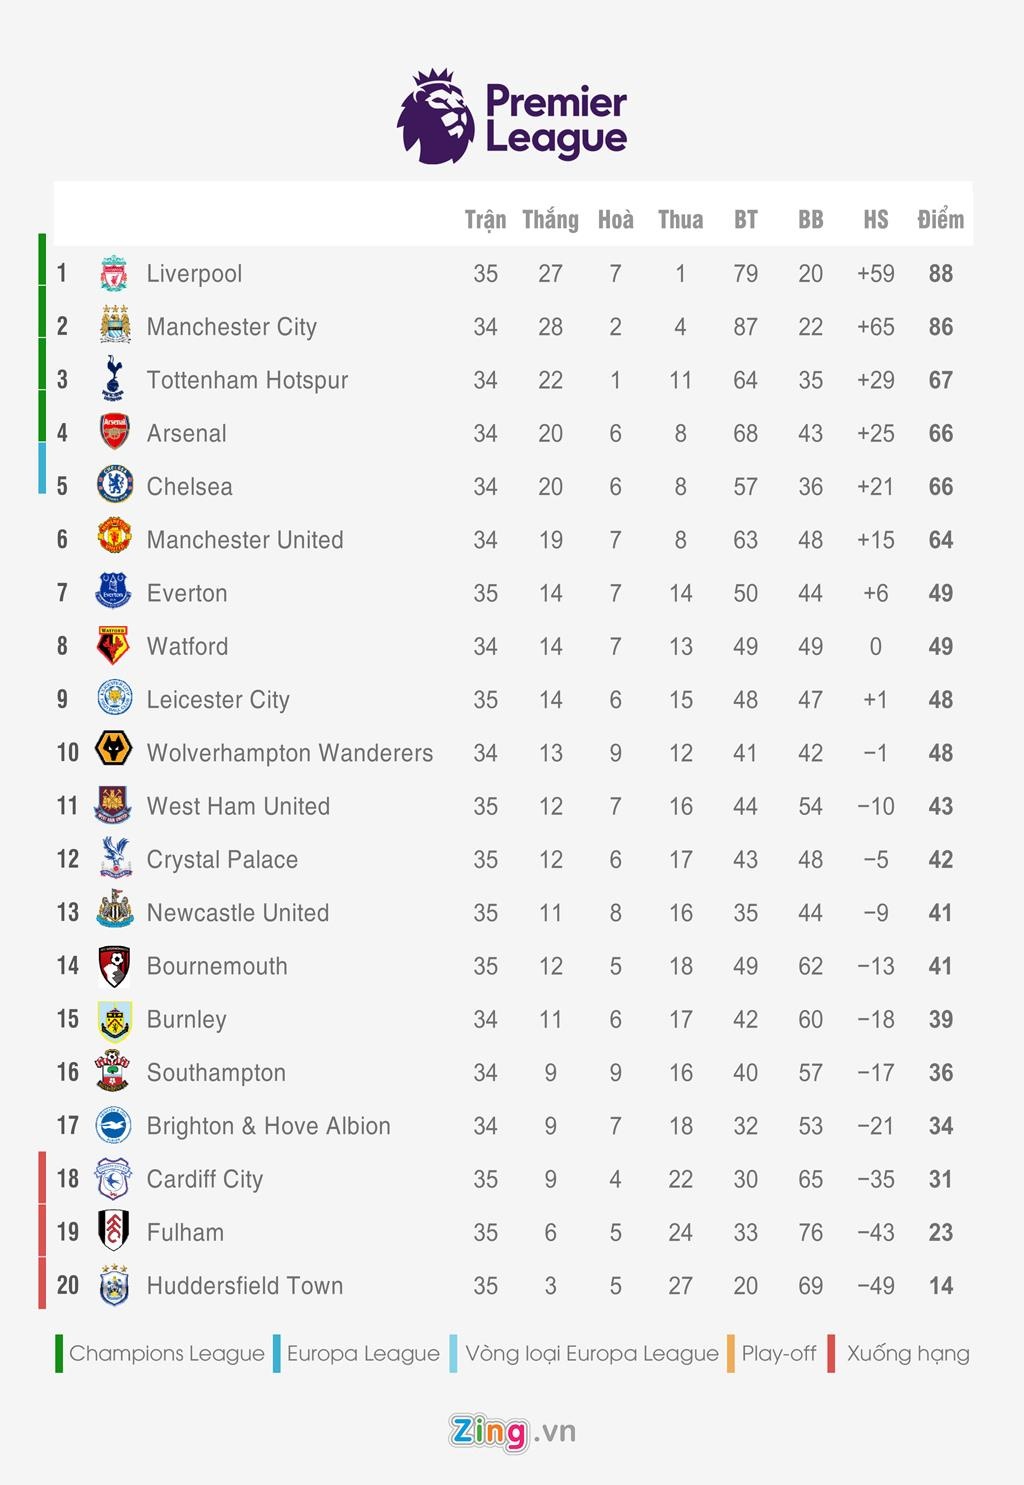
Task: Click the Chelsea club crest
Action: pyautogui.click(x=114, y=486)
